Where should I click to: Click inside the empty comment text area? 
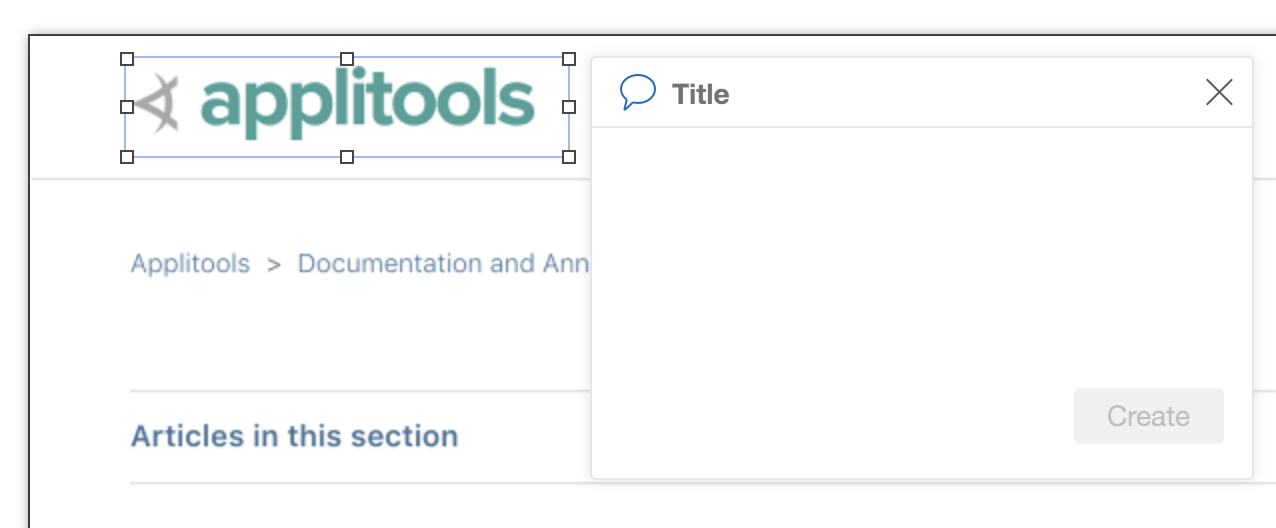[x=921, y=255]
